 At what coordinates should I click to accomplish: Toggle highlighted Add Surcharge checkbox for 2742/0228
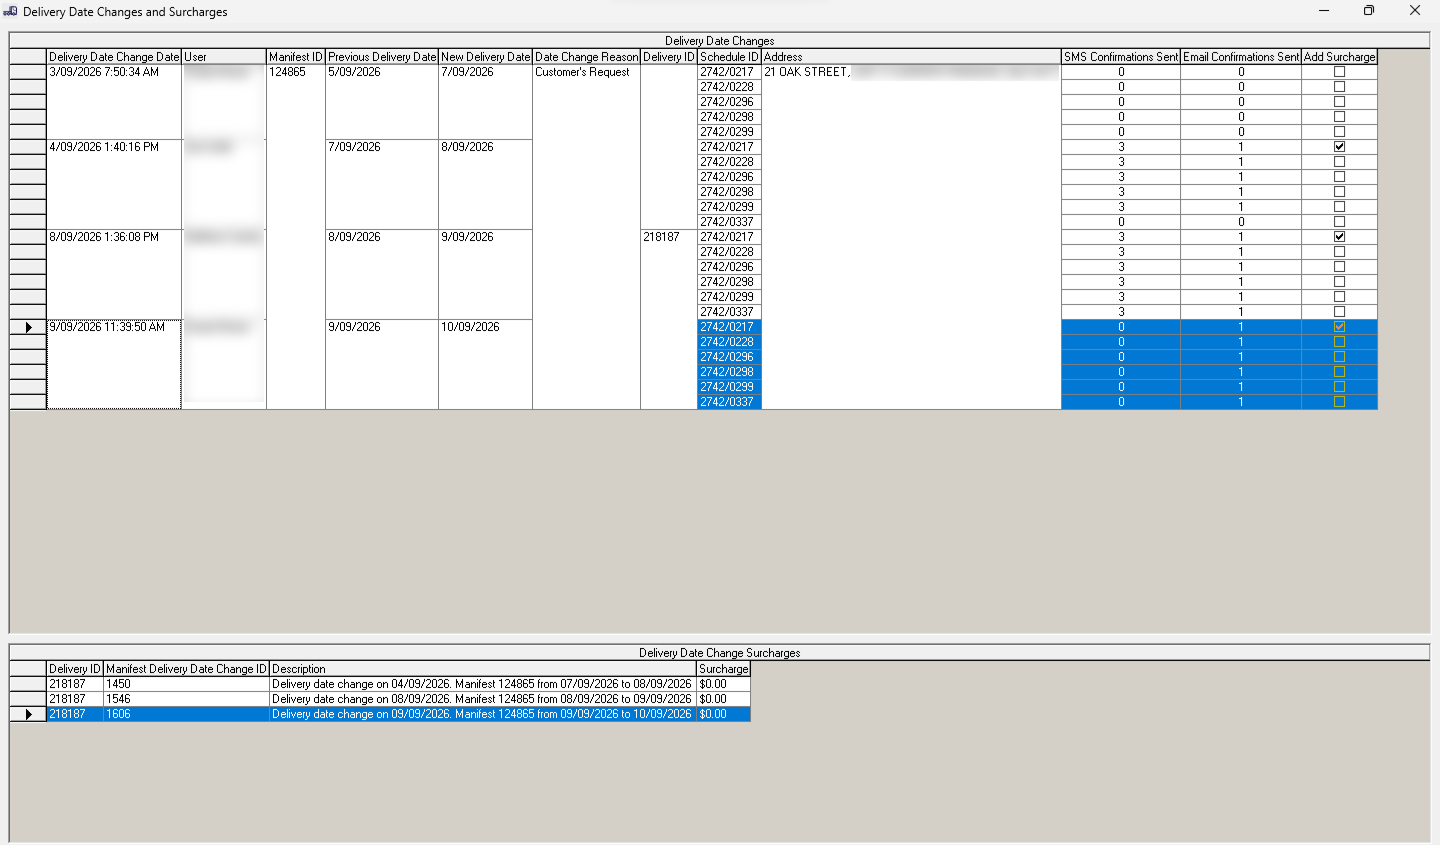tap(1339, 342)
